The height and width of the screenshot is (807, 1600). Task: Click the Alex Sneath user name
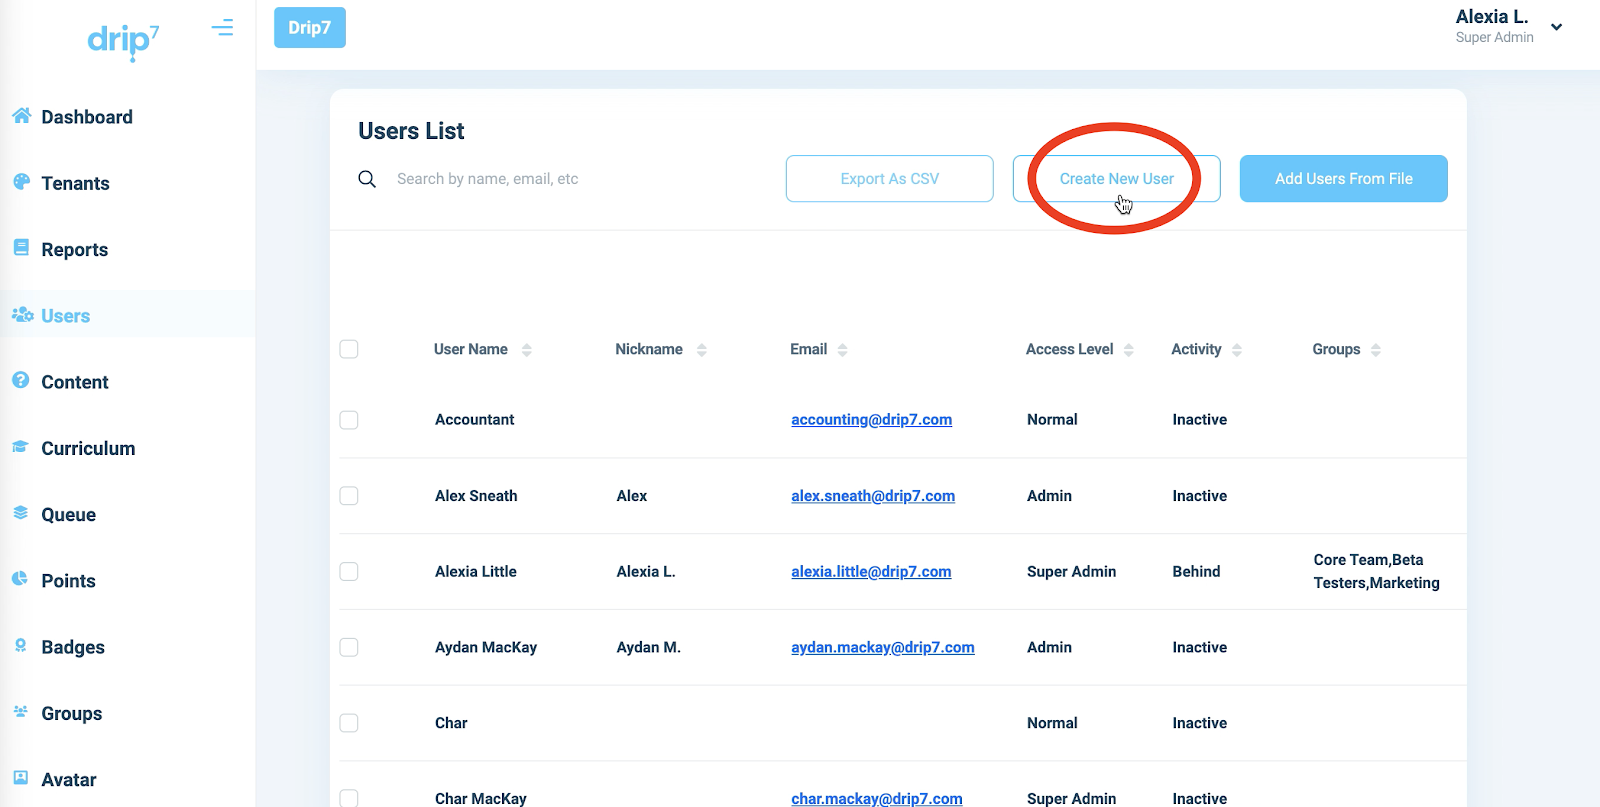(x=476, y=496)
